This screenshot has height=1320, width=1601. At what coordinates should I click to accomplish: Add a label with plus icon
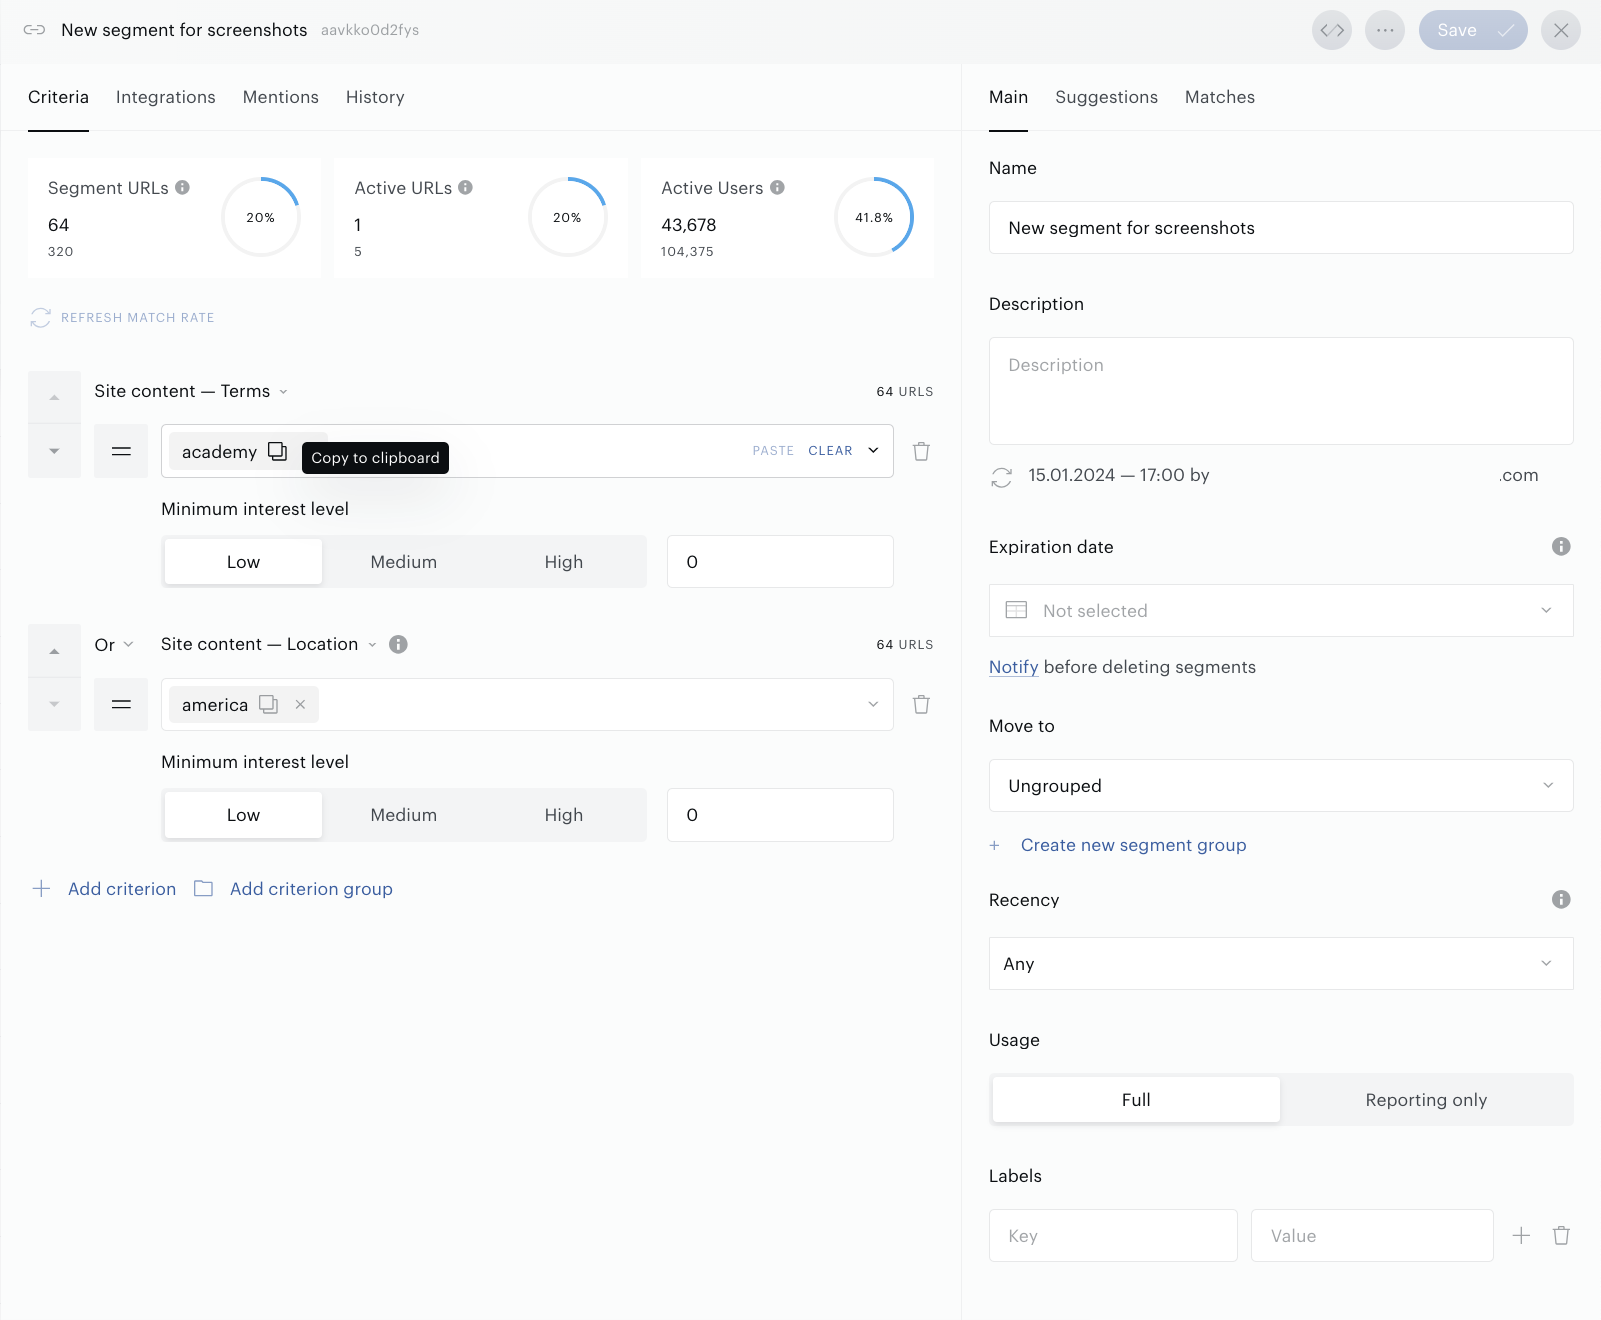point(1521,1235)
